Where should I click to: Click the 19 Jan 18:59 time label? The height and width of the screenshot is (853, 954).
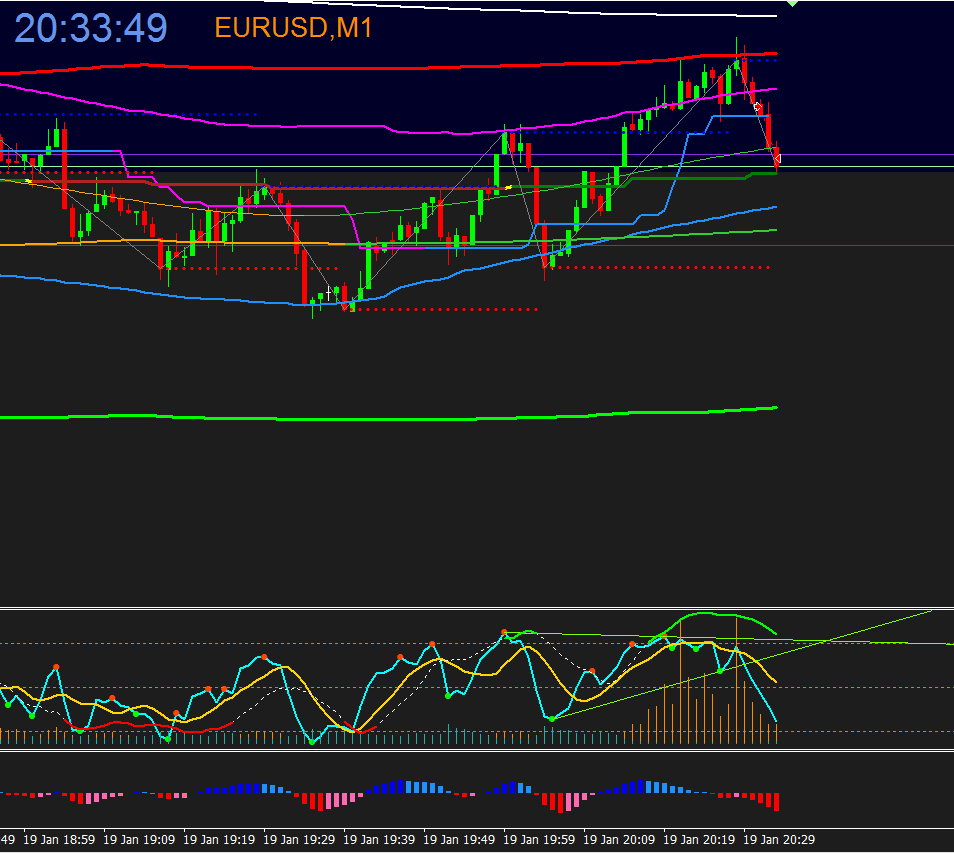pos(59,840)
